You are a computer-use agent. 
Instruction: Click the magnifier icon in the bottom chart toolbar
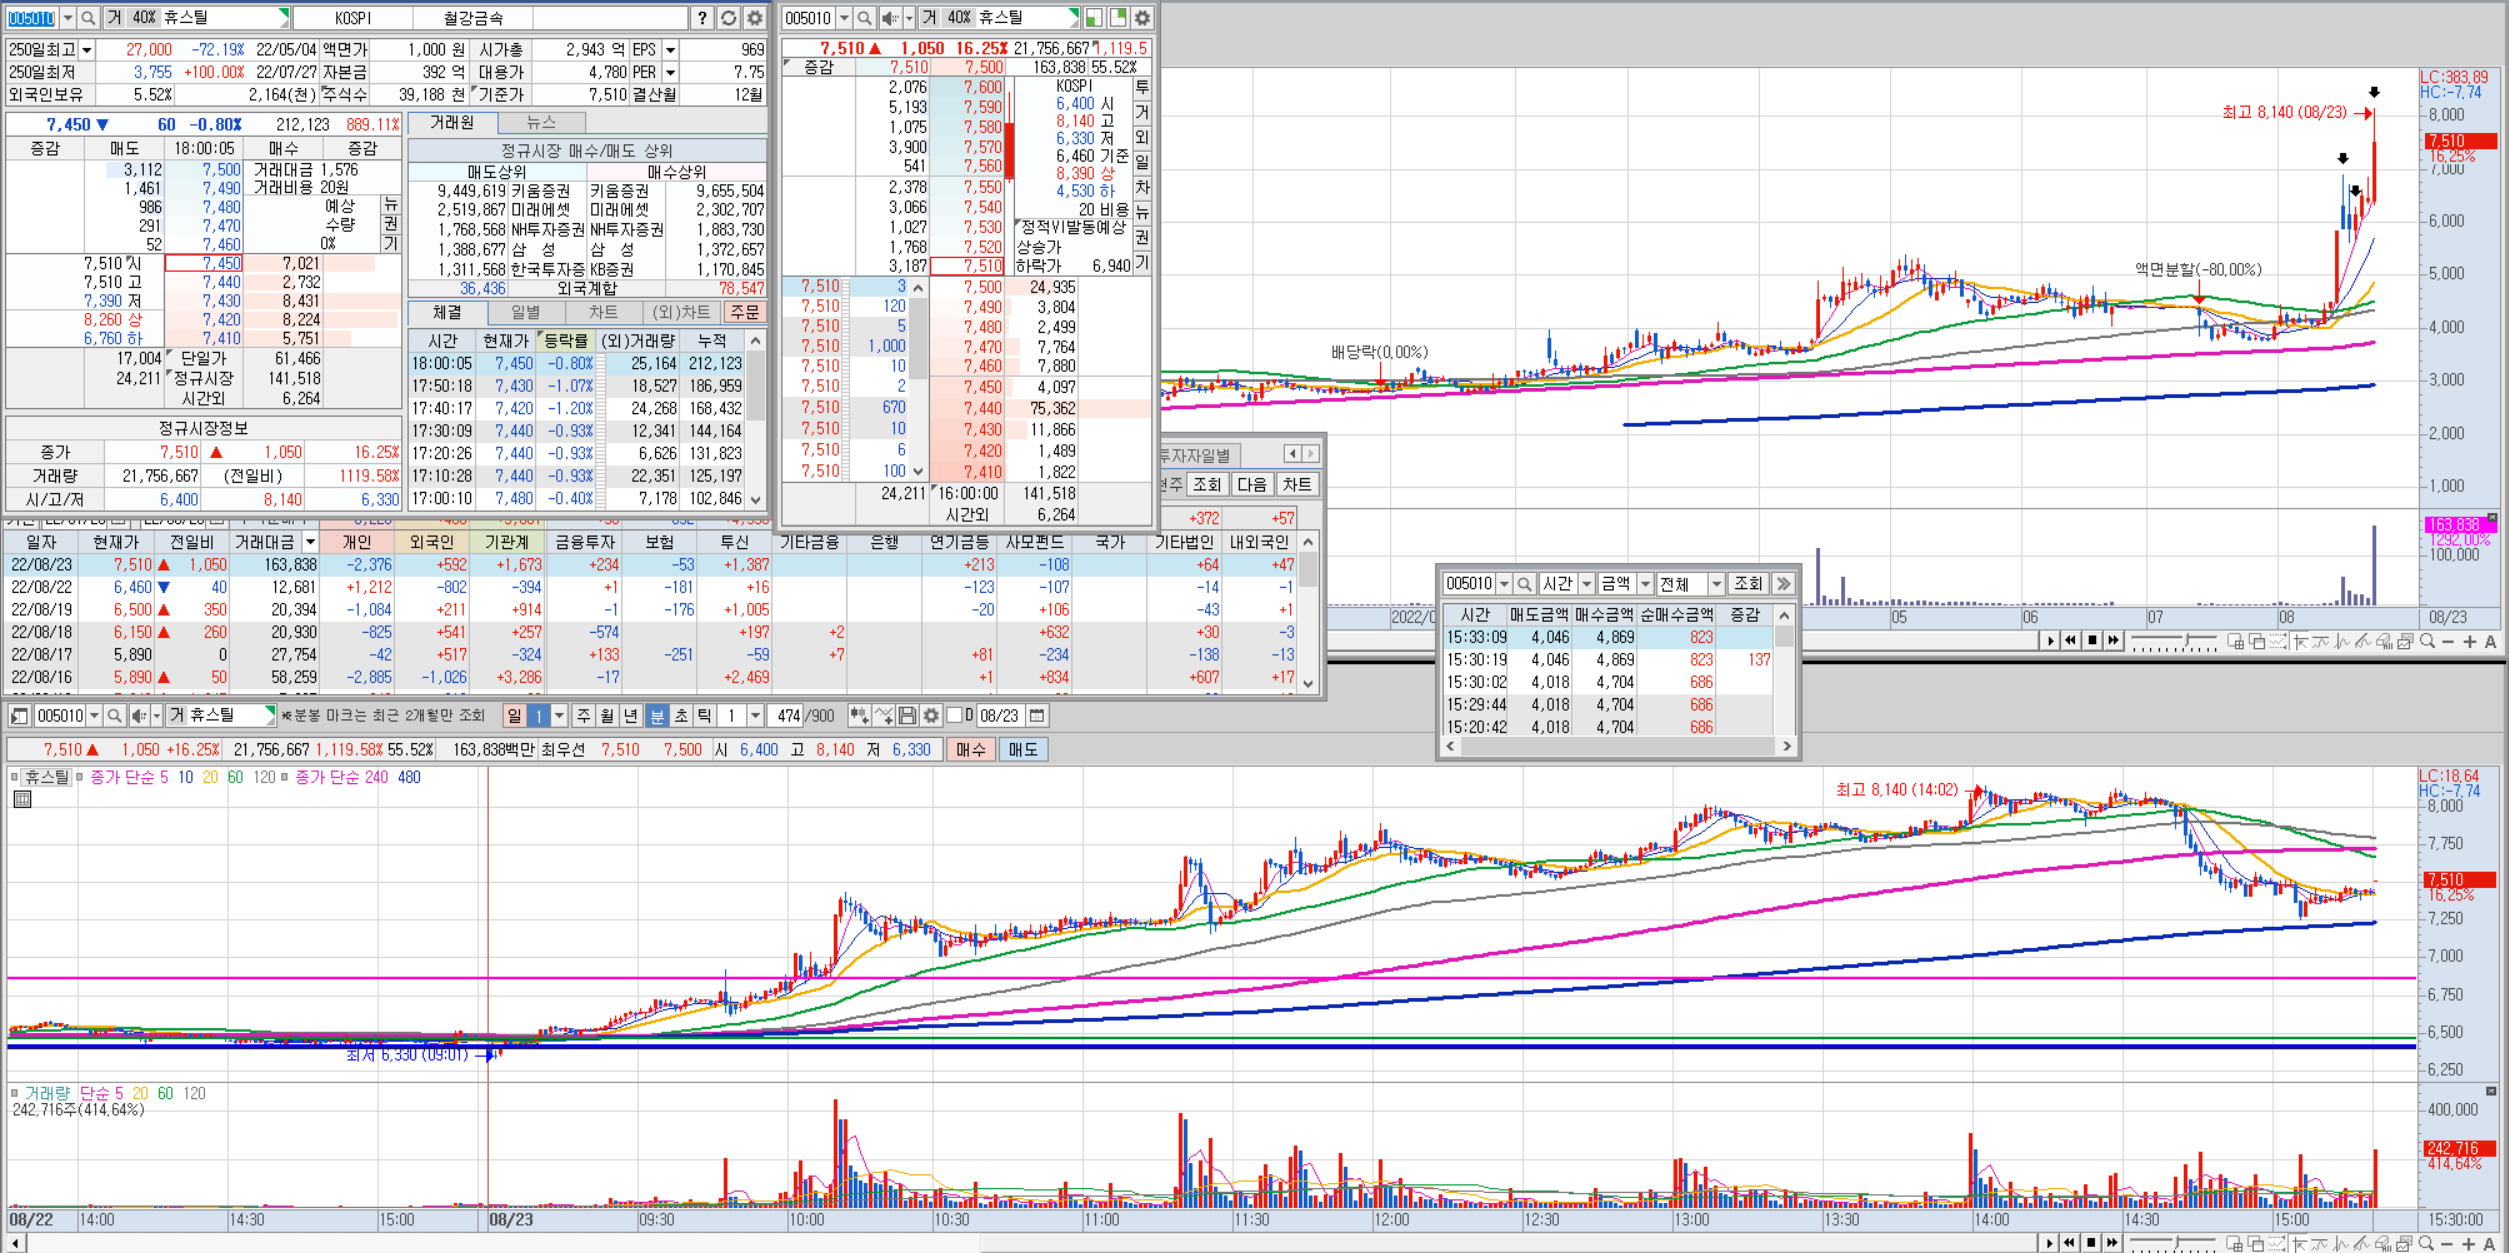point(114,716)
